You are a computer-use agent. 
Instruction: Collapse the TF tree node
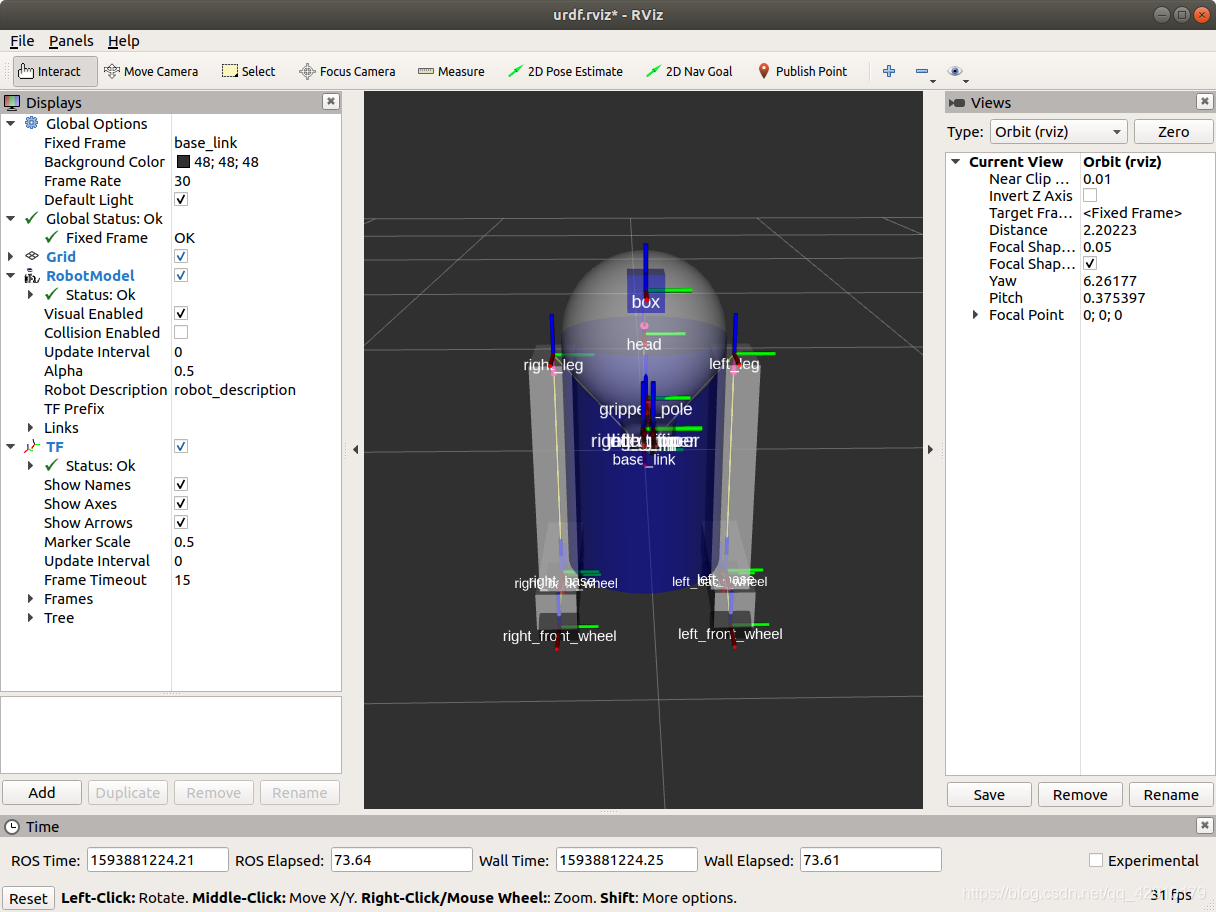click(x=11, y=446)
